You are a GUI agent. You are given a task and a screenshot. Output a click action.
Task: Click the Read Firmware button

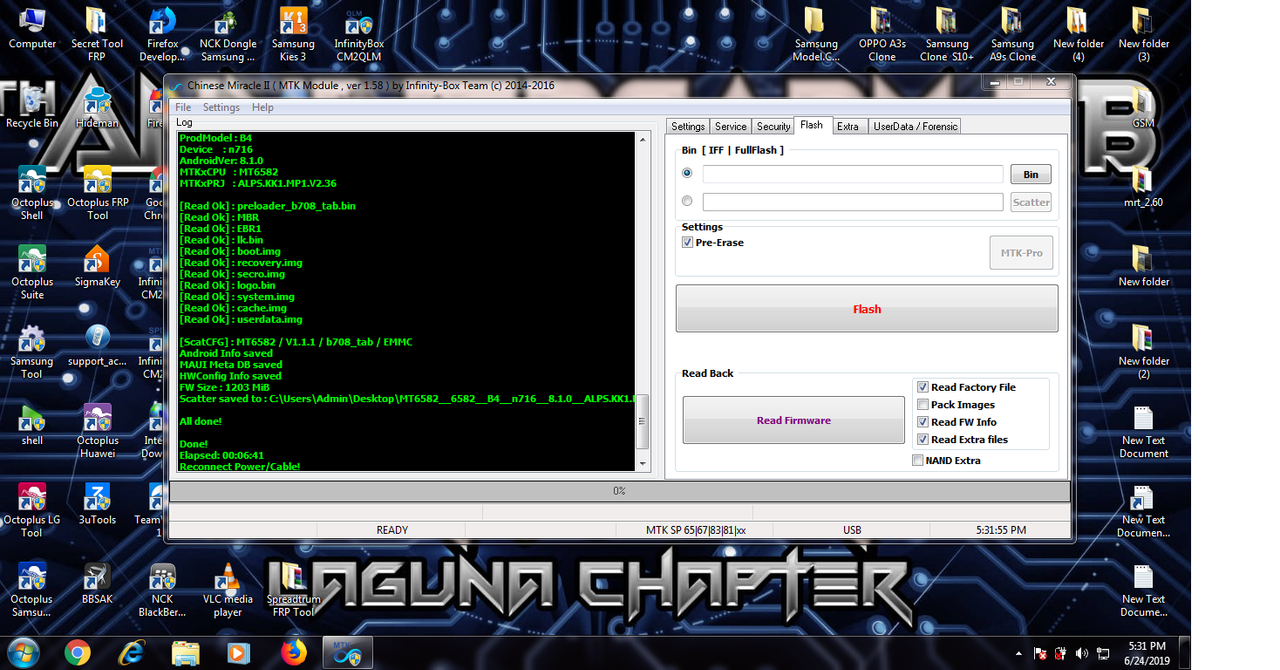click(x=794, y=420)
